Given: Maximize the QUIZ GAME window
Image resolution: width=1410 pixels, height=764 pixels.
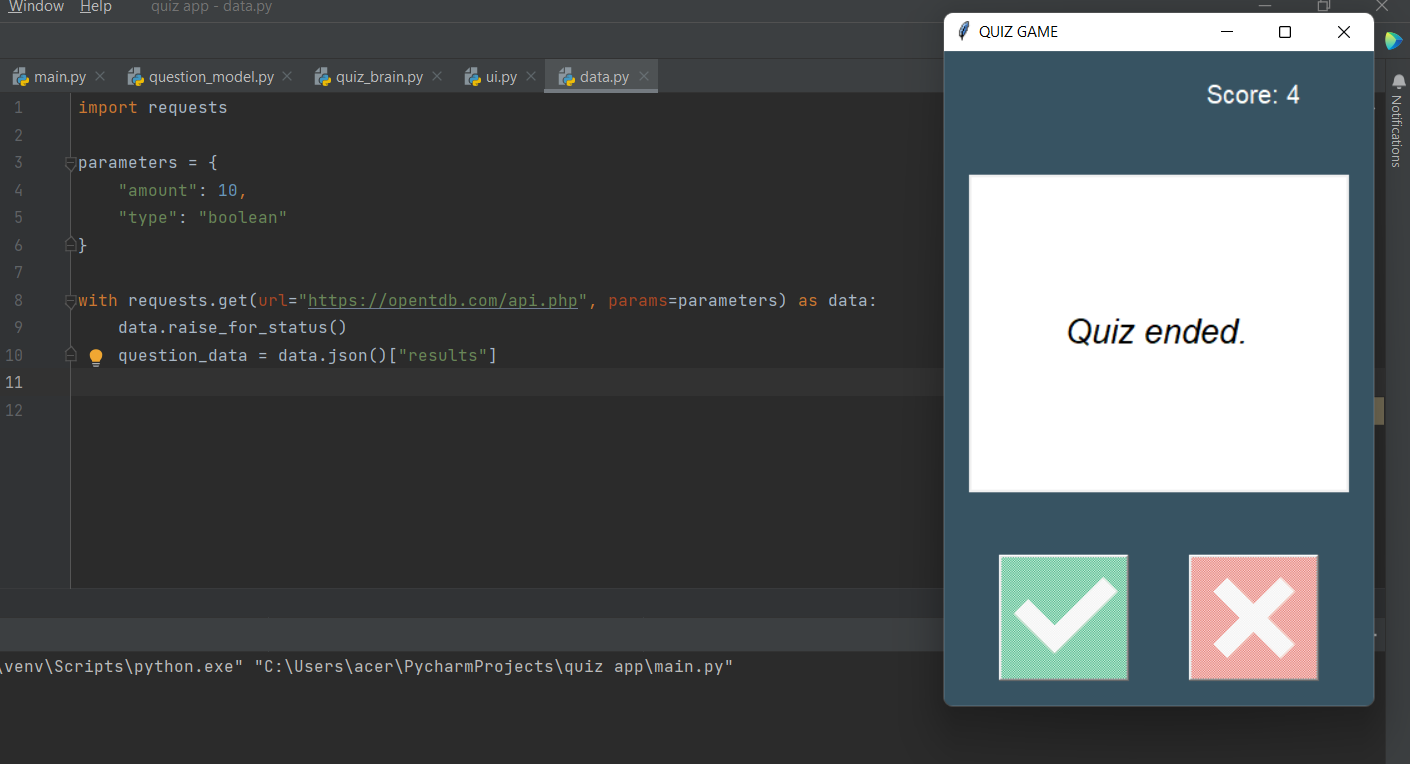Looking at the screenshot, I should pos(1285,32).
